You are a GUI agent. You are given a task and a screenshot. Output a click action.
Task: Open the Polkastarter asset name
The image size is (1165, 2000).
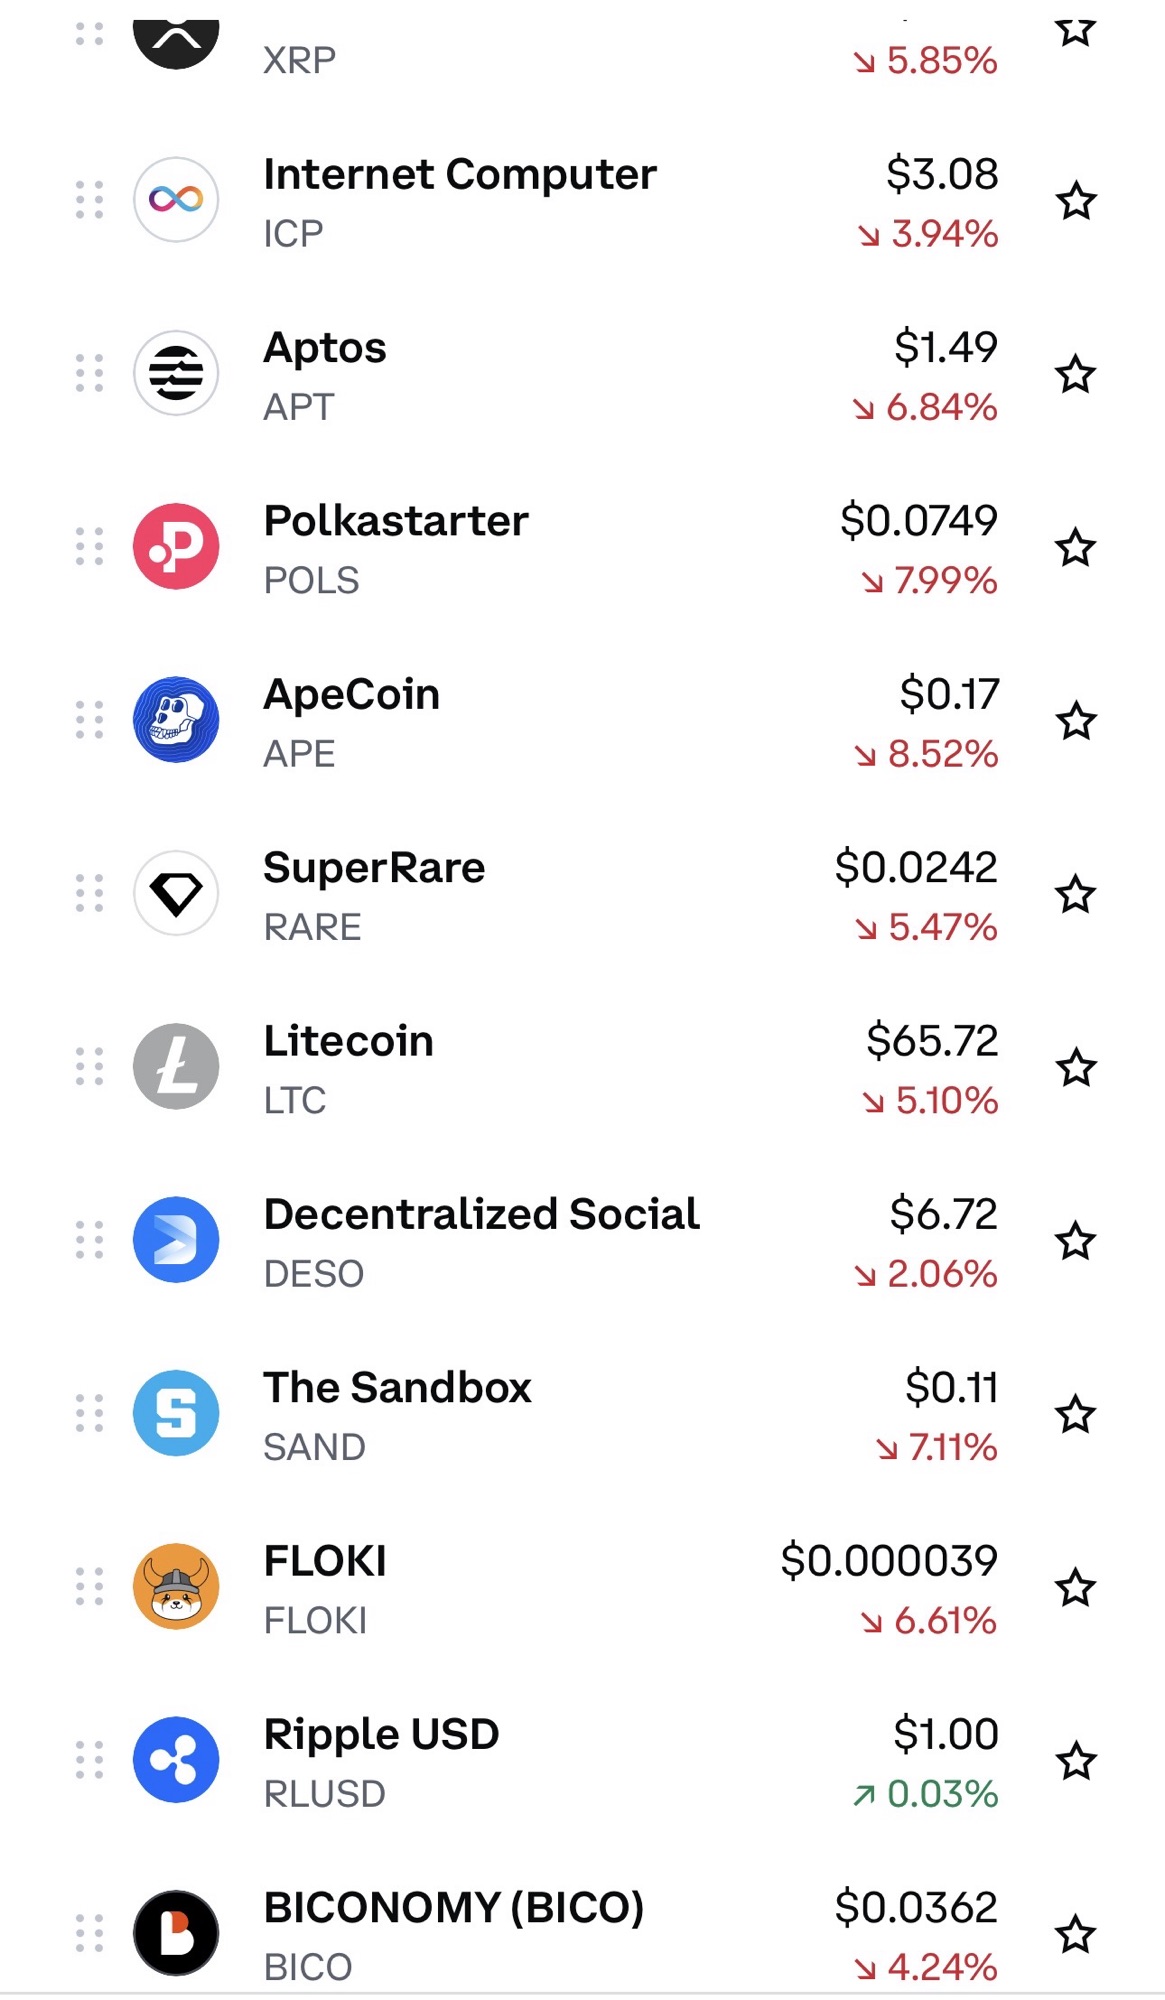[396, 521]
